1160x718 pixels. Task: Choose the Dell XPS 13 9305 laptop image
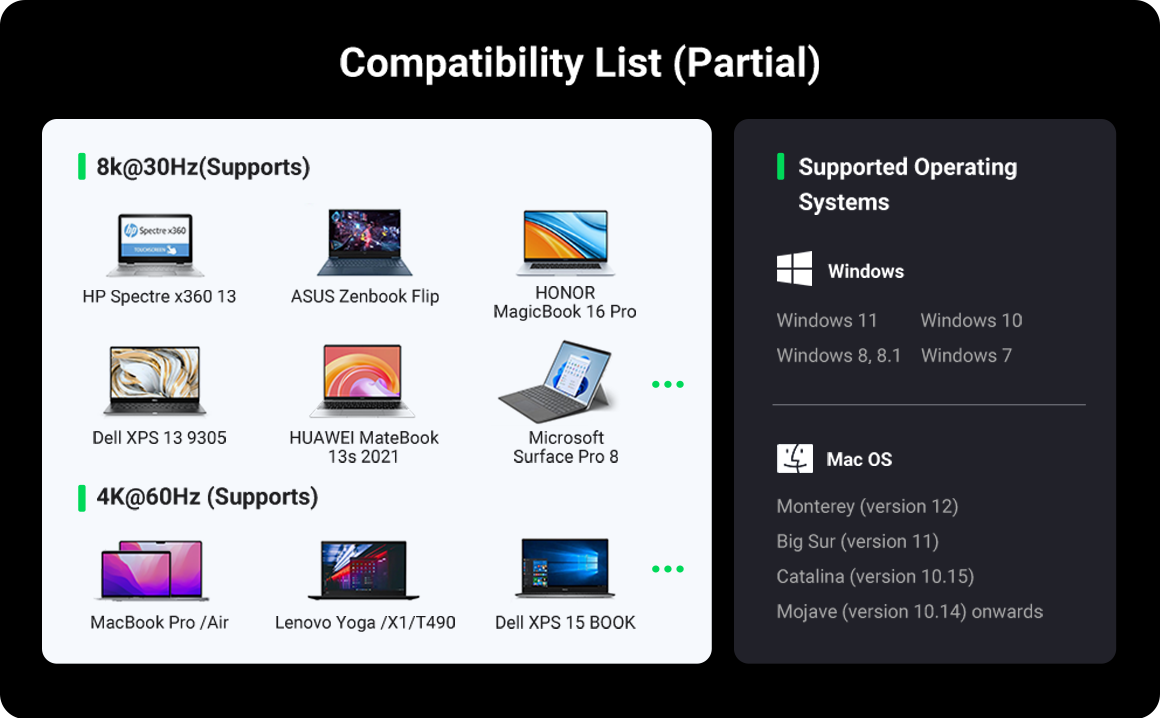155,382
